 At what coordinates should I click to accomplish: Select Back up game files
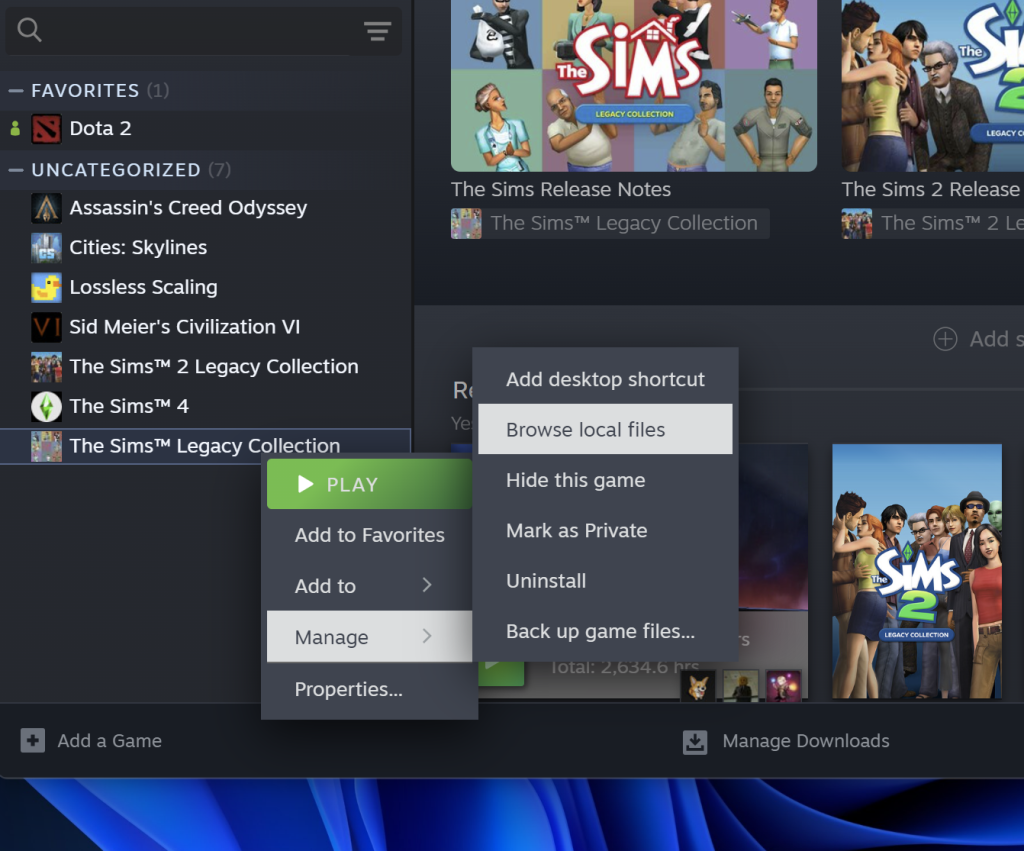[605, 631]
